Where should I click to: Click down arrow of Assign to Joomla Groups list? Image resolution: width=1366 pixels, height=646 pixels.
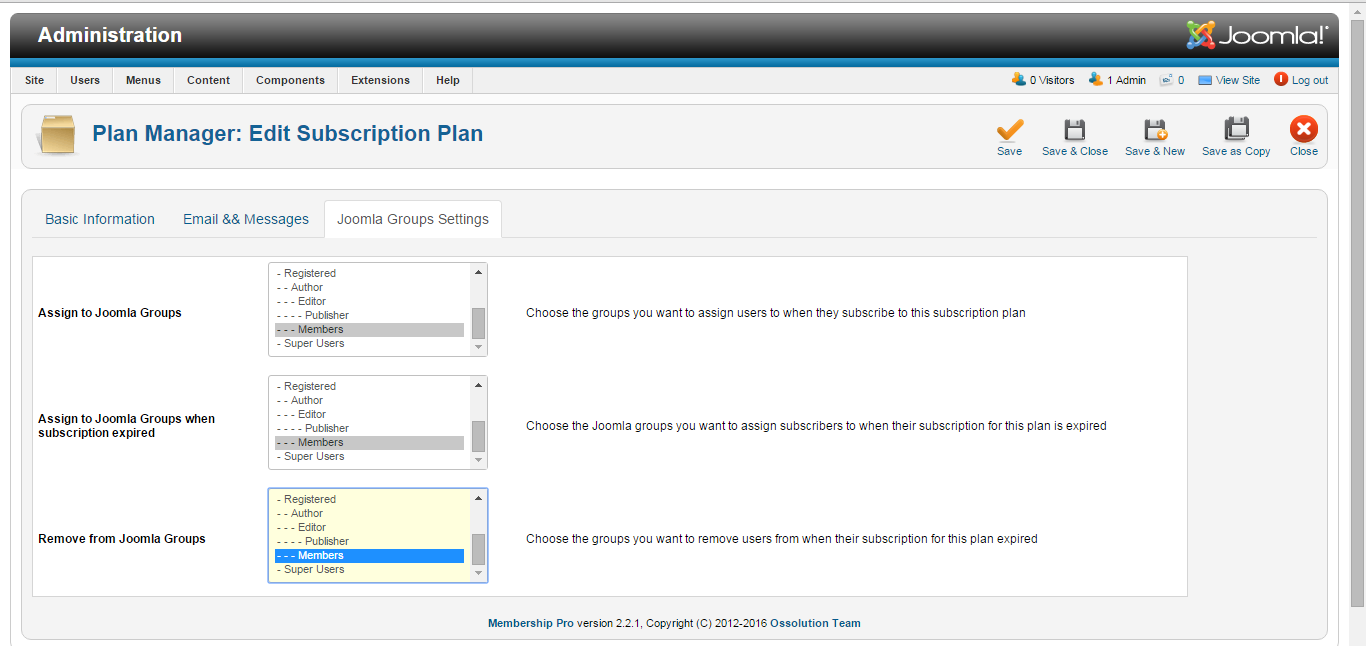point(478,347)
